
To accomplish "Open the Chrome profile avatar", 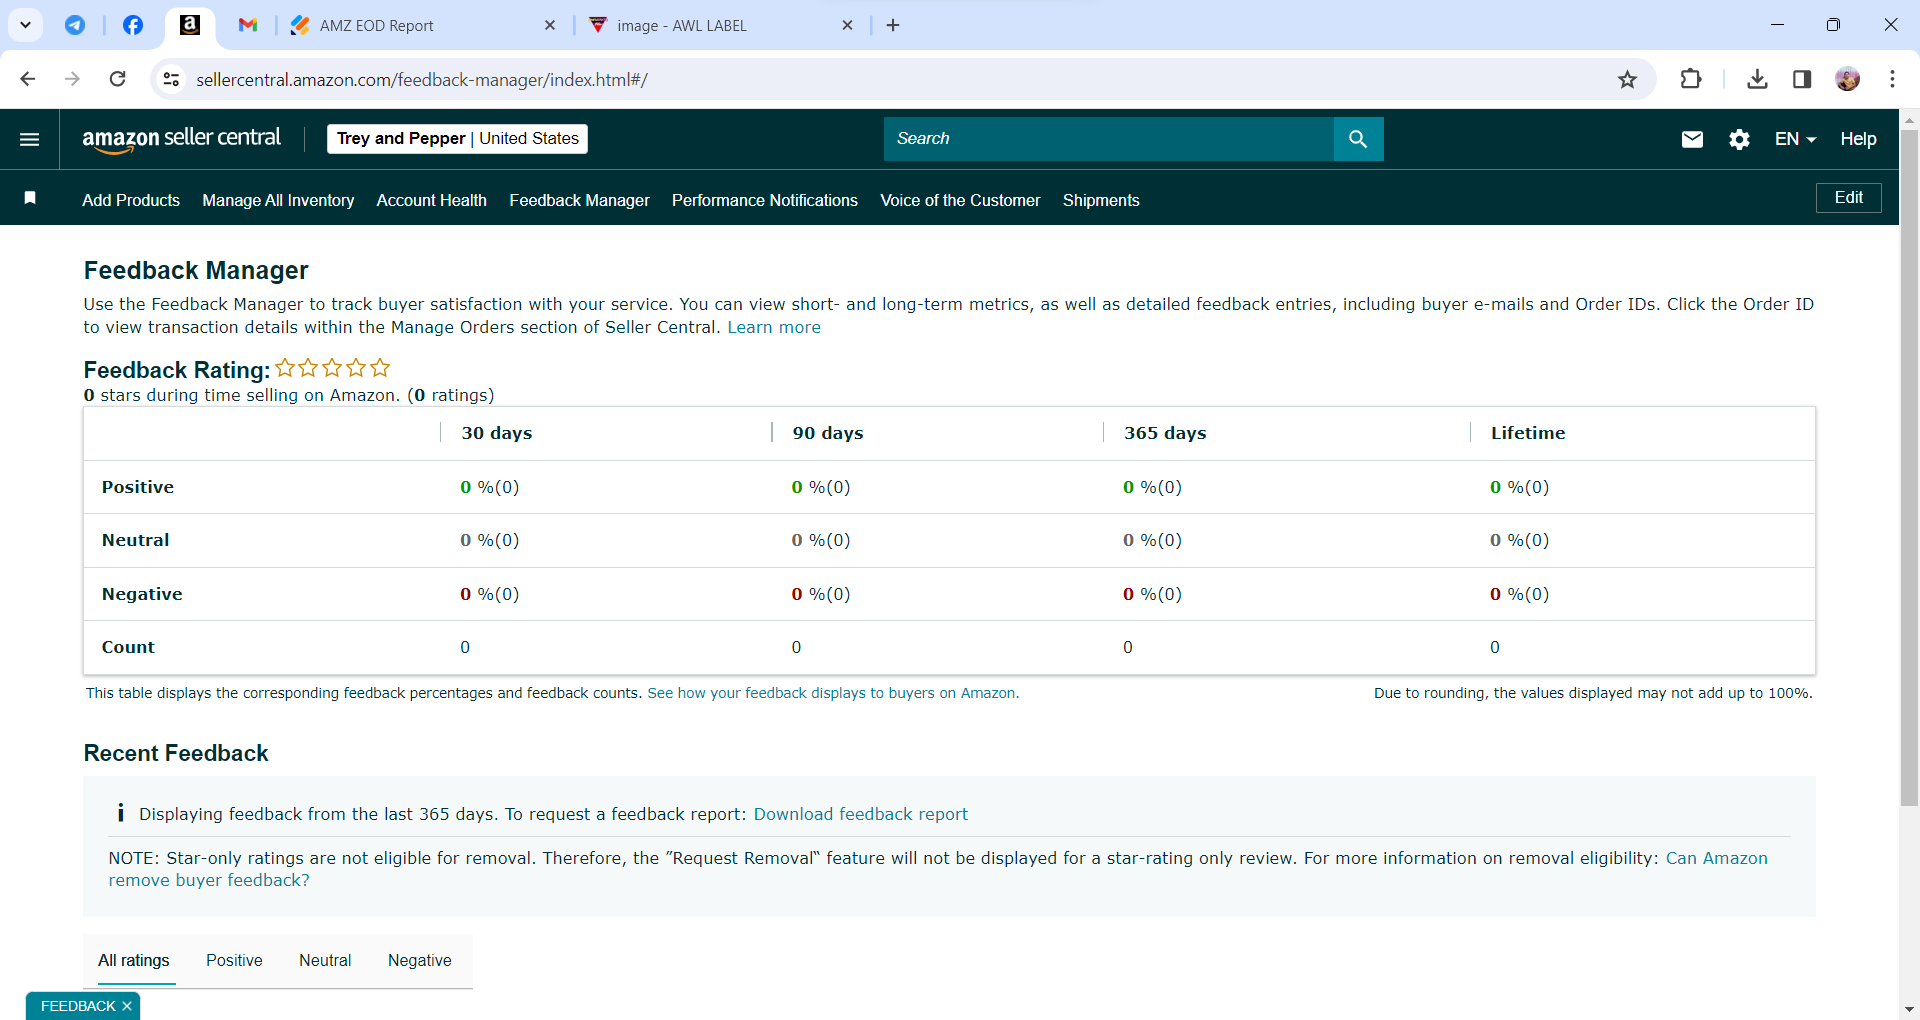I will pyautogui.click(x=1847, y=79).
